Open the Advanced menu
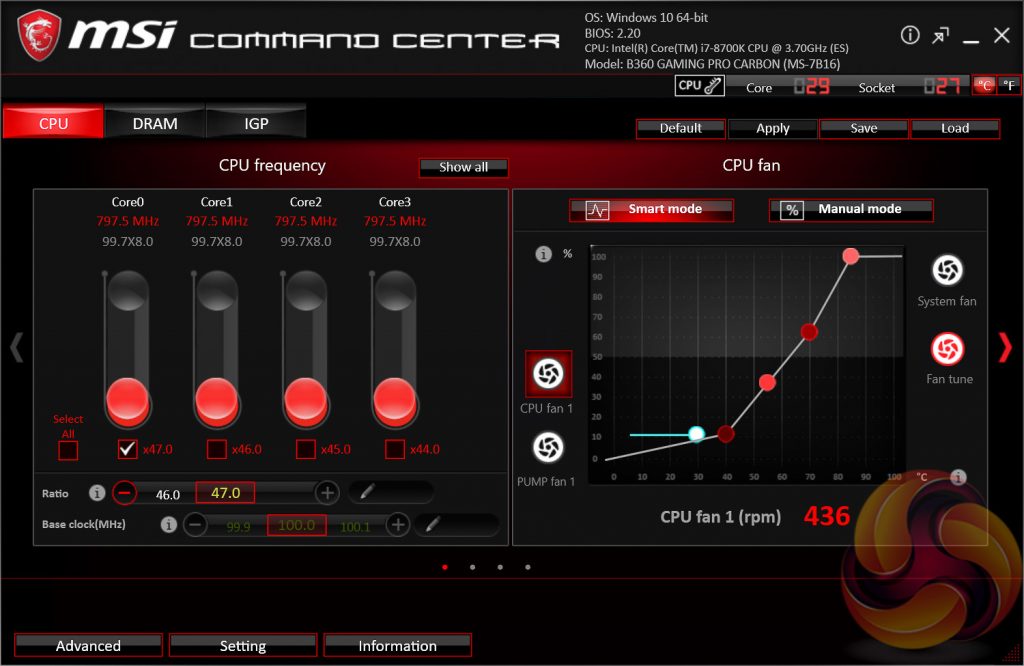Viewport: 1024px width, 666px height. pyautogui.click(x=88, y=645)
